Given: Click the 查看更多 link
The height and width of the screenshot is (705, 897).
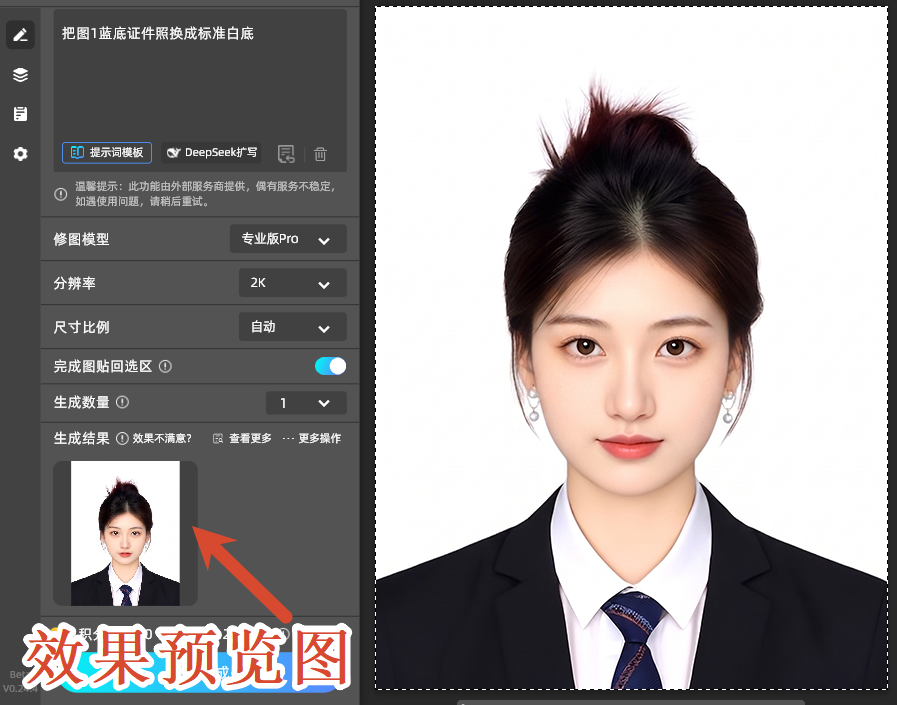Looking at the screenshot, I should click(x=243, y=438).
